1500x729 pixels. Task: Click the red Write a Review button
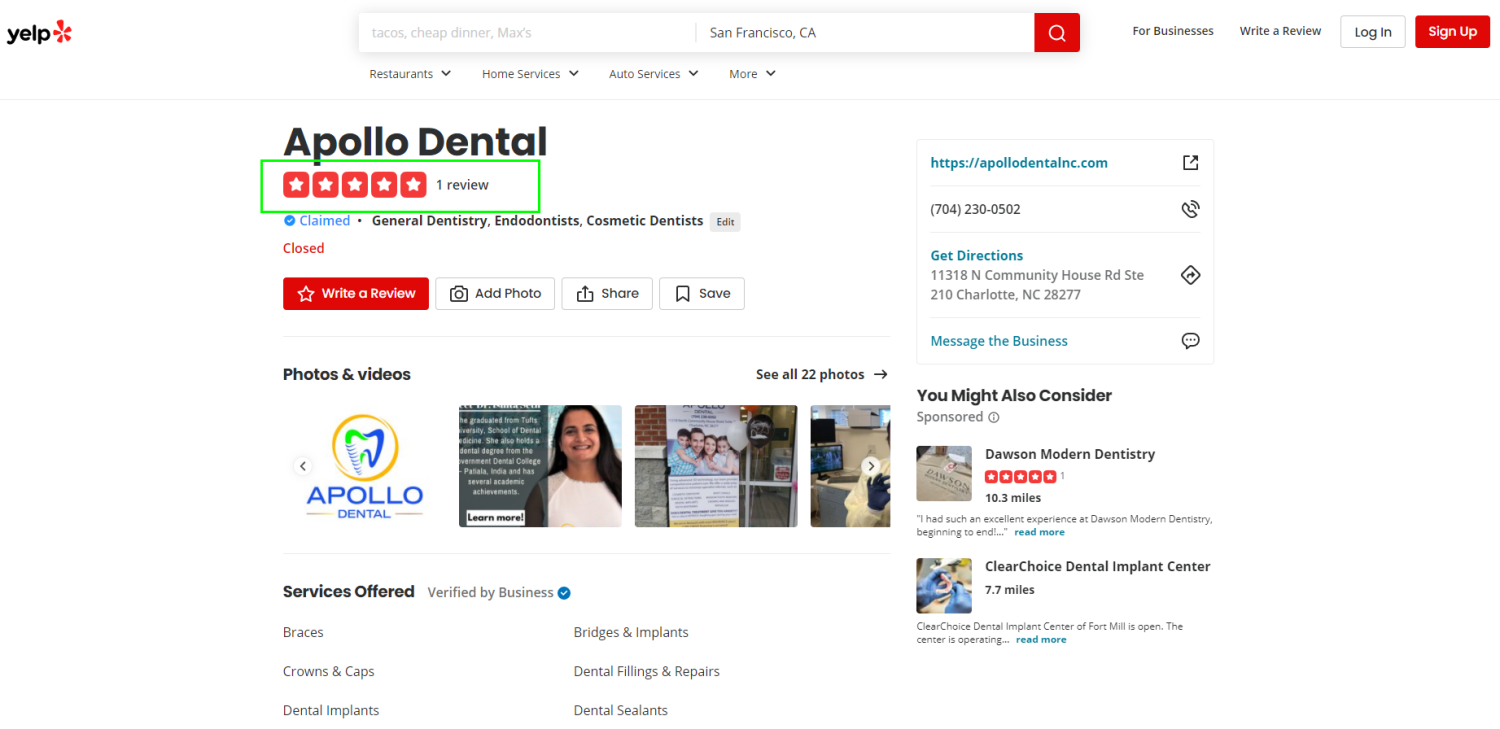click(356, 294)
